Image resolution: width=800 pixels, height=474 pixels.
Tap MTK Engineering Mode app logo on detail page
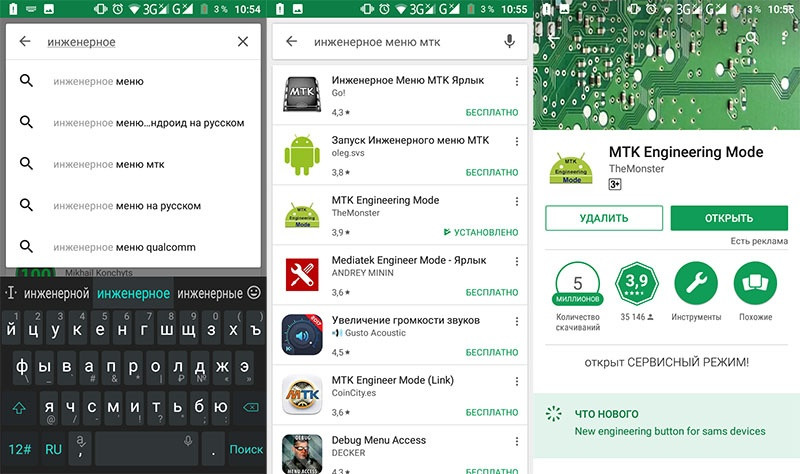571,168
